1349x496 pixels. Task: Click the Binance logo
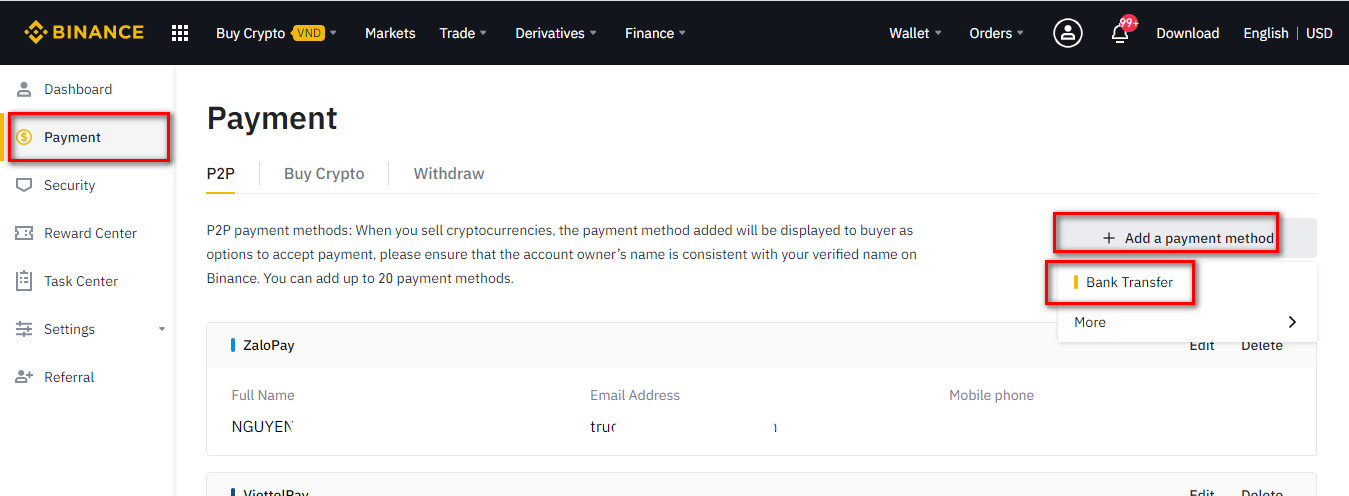coord(84,33)
